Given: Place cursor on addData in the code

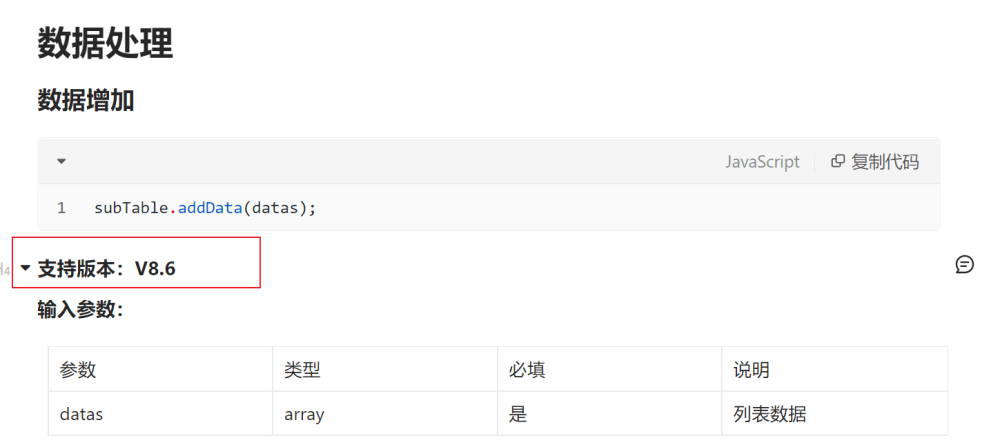Looking at the screenshot, I should coord(210,208).
